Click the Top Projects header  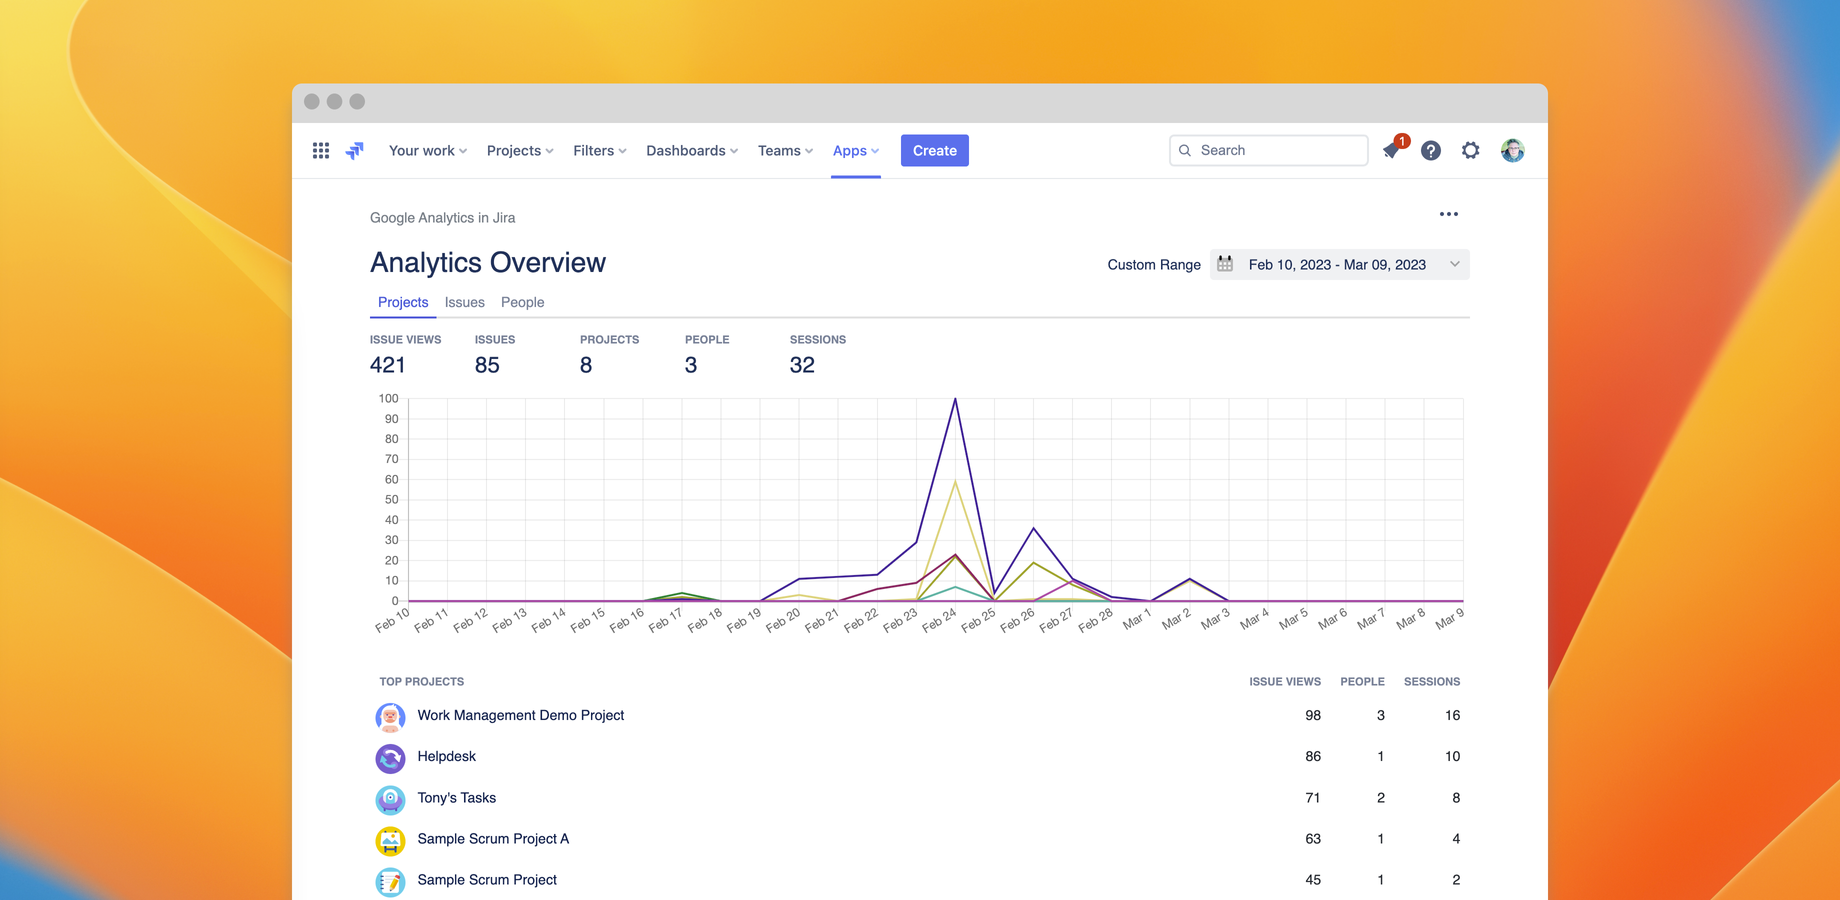422,682
